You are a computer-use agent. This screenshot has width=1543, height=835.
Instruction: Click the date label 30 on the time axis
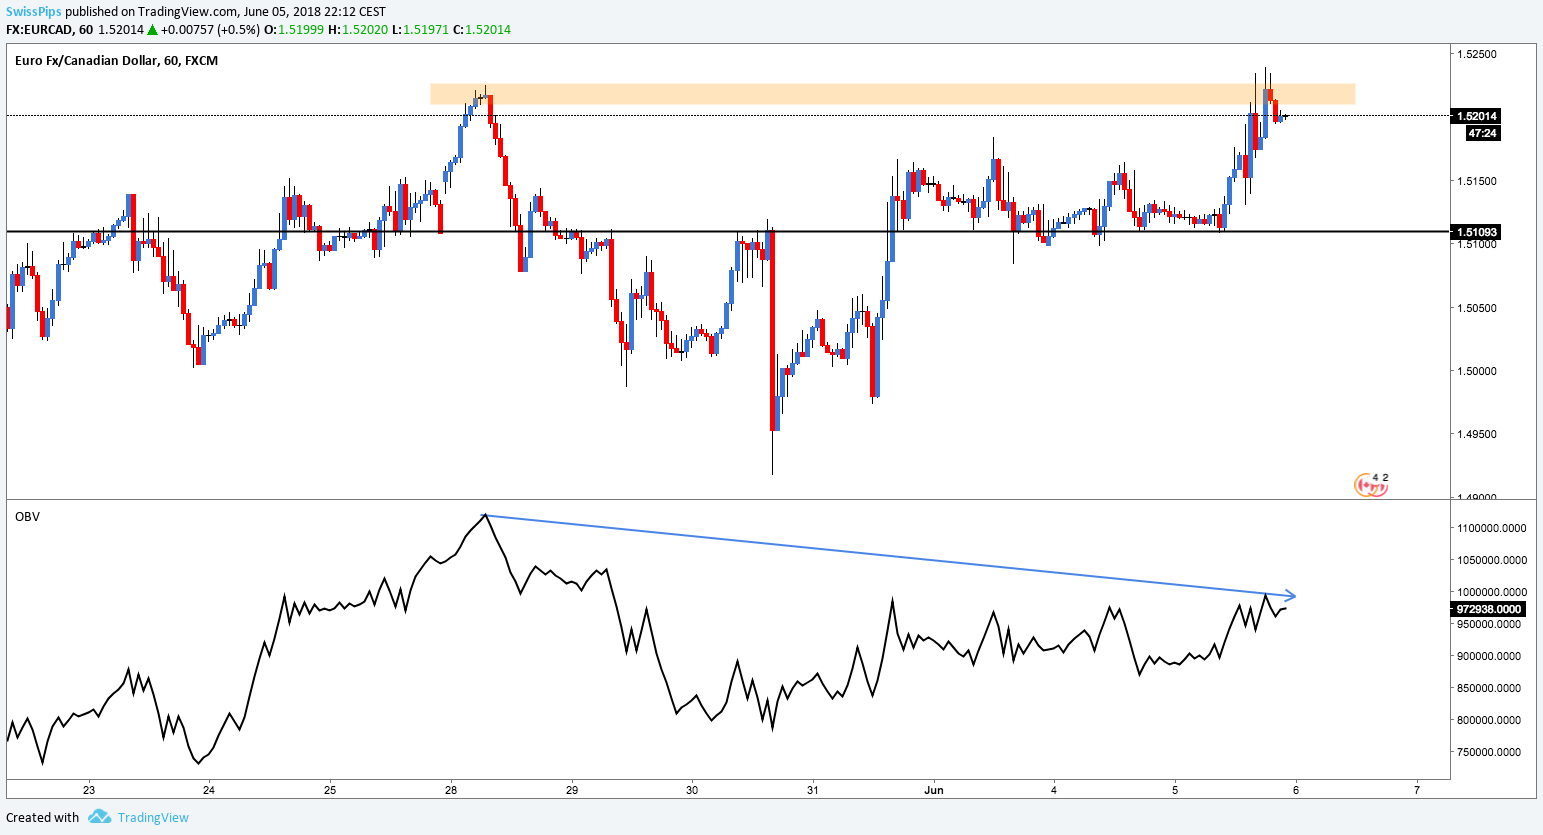tap(692, 790)
